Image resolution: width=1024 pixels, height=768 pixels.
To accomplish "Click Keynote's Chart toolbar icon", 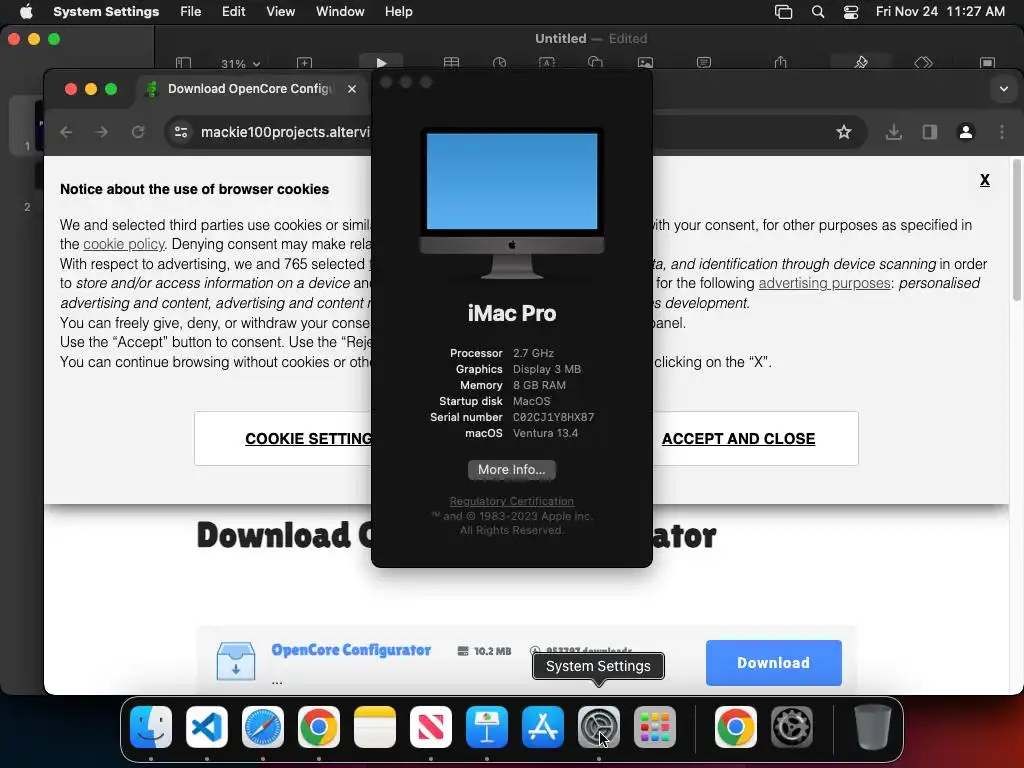I will point(500,63).
